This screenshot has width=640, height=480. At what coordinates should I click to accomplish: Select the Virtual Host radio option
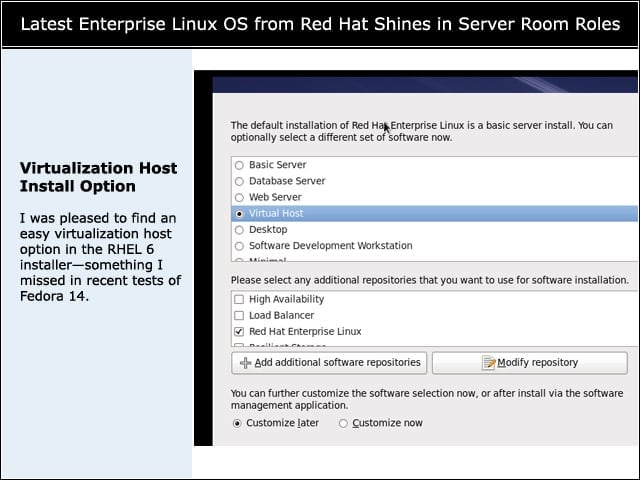click(x=239, y=213)
